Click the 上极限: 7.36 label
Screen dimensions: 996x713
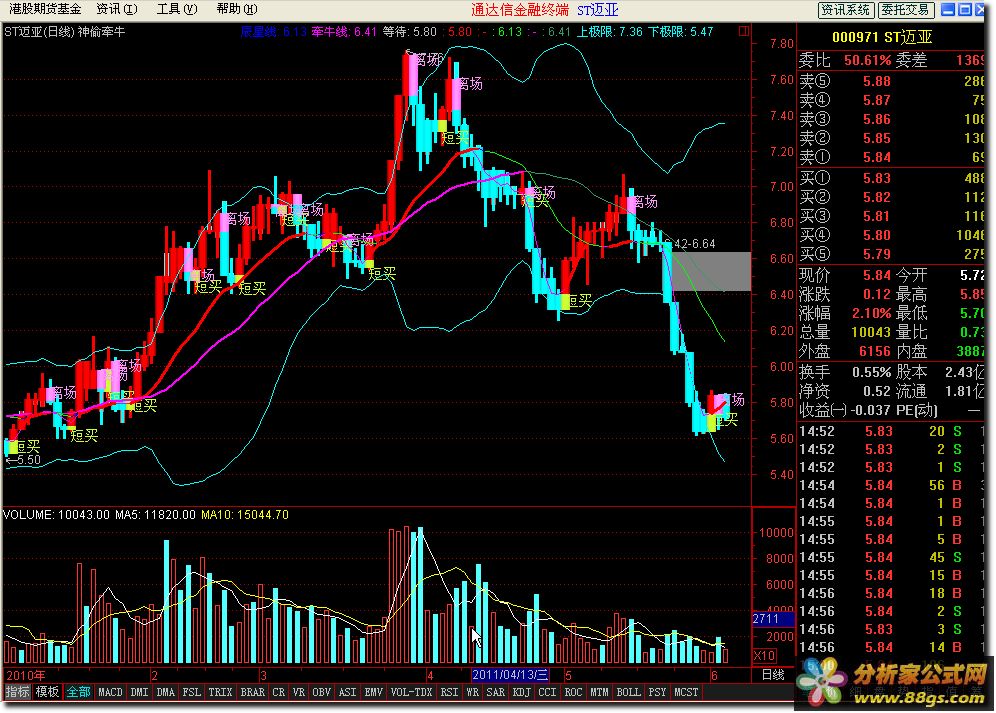[609, 31]
